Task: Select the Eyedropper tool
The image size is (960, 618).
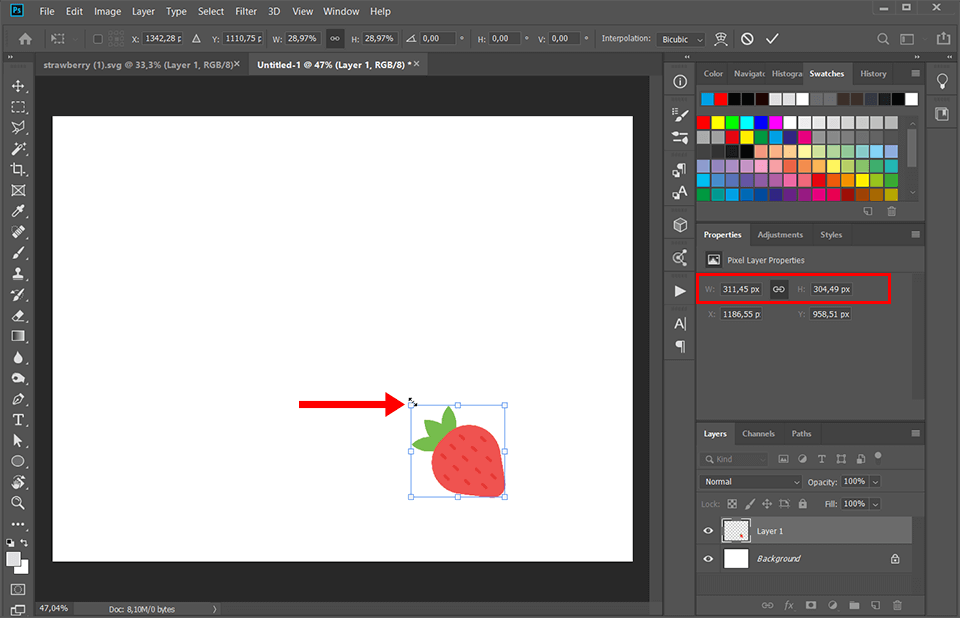Action: point(18,211)
